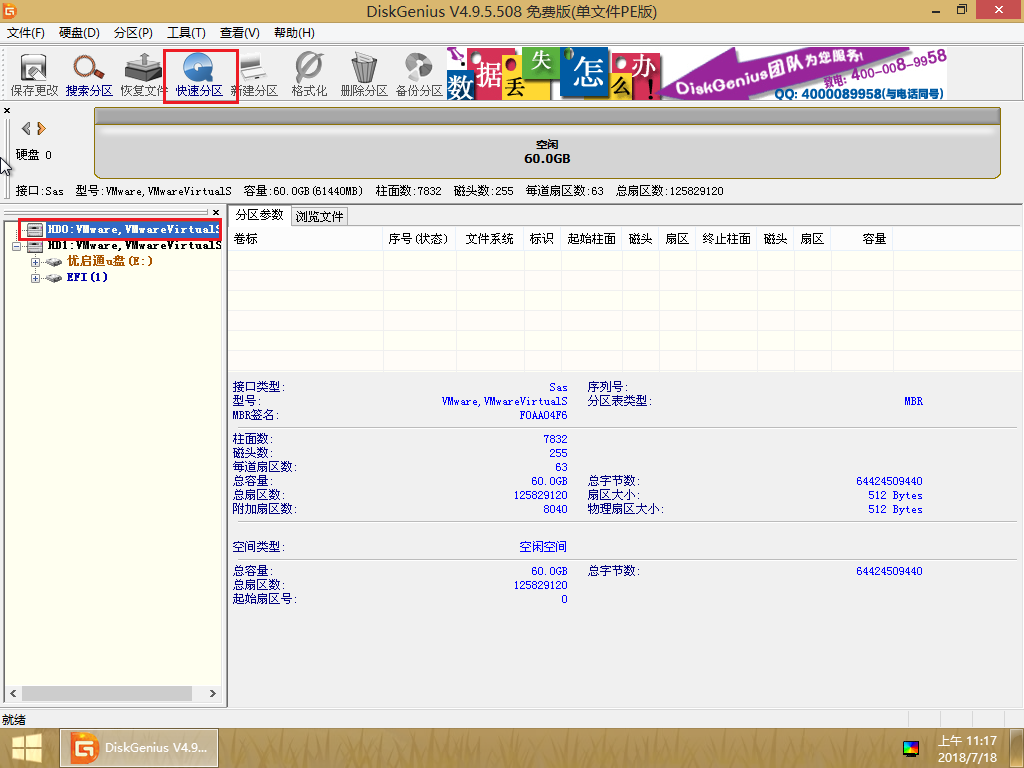
Task: Click the 60.0GB free space disk bar
Action: 547,152
